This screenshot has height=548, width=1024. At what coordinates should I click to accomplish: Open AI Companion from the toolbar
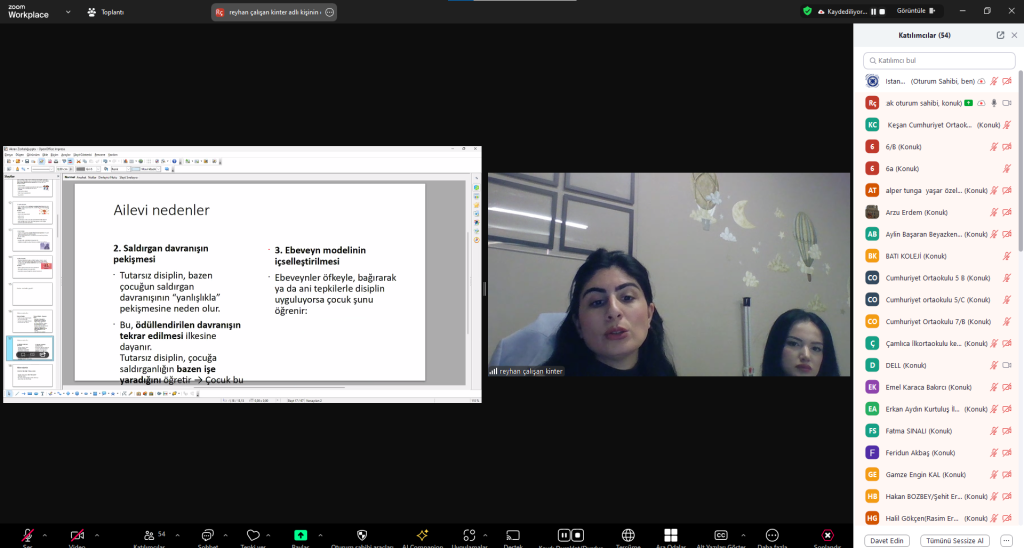coord(422,536)
